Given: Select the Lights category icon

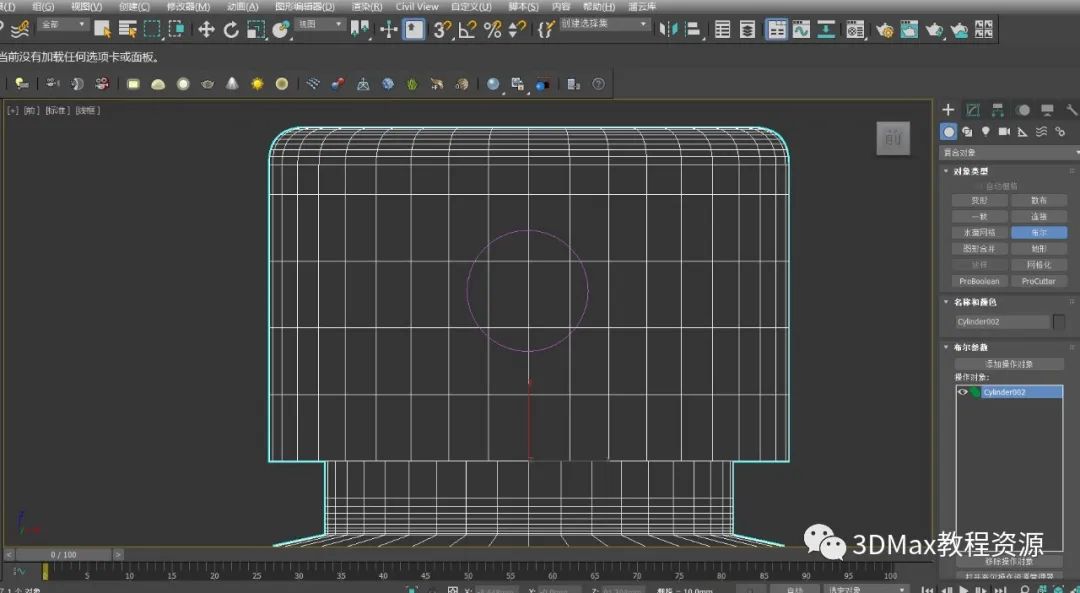Looking at the screenshot, I should (986, 132).
